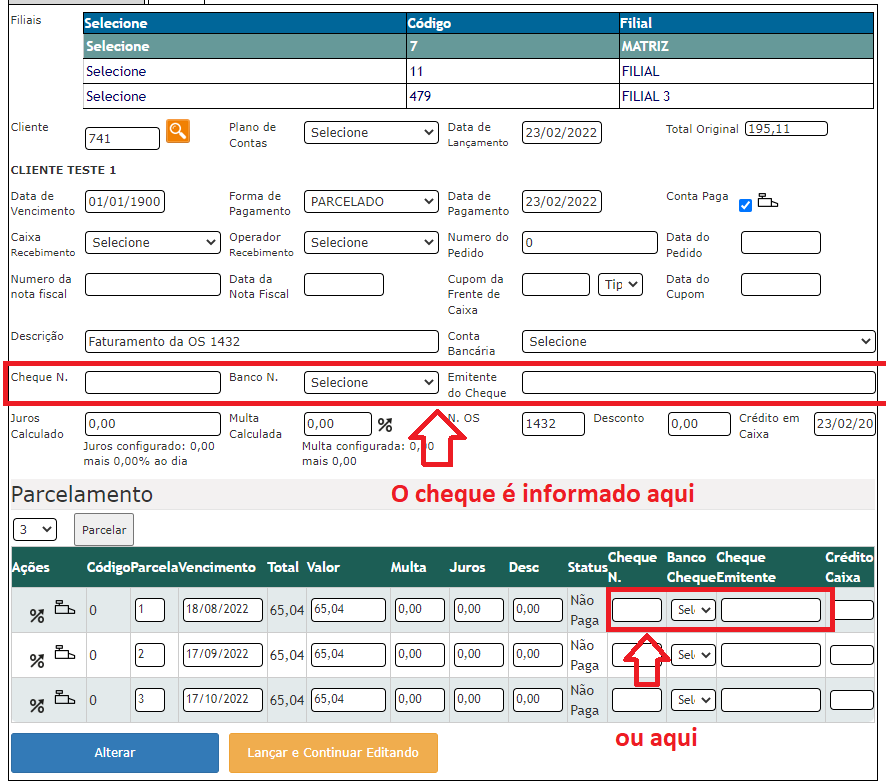
Task: Open the Plano de Contas dropdown
Action: point(371,133)
